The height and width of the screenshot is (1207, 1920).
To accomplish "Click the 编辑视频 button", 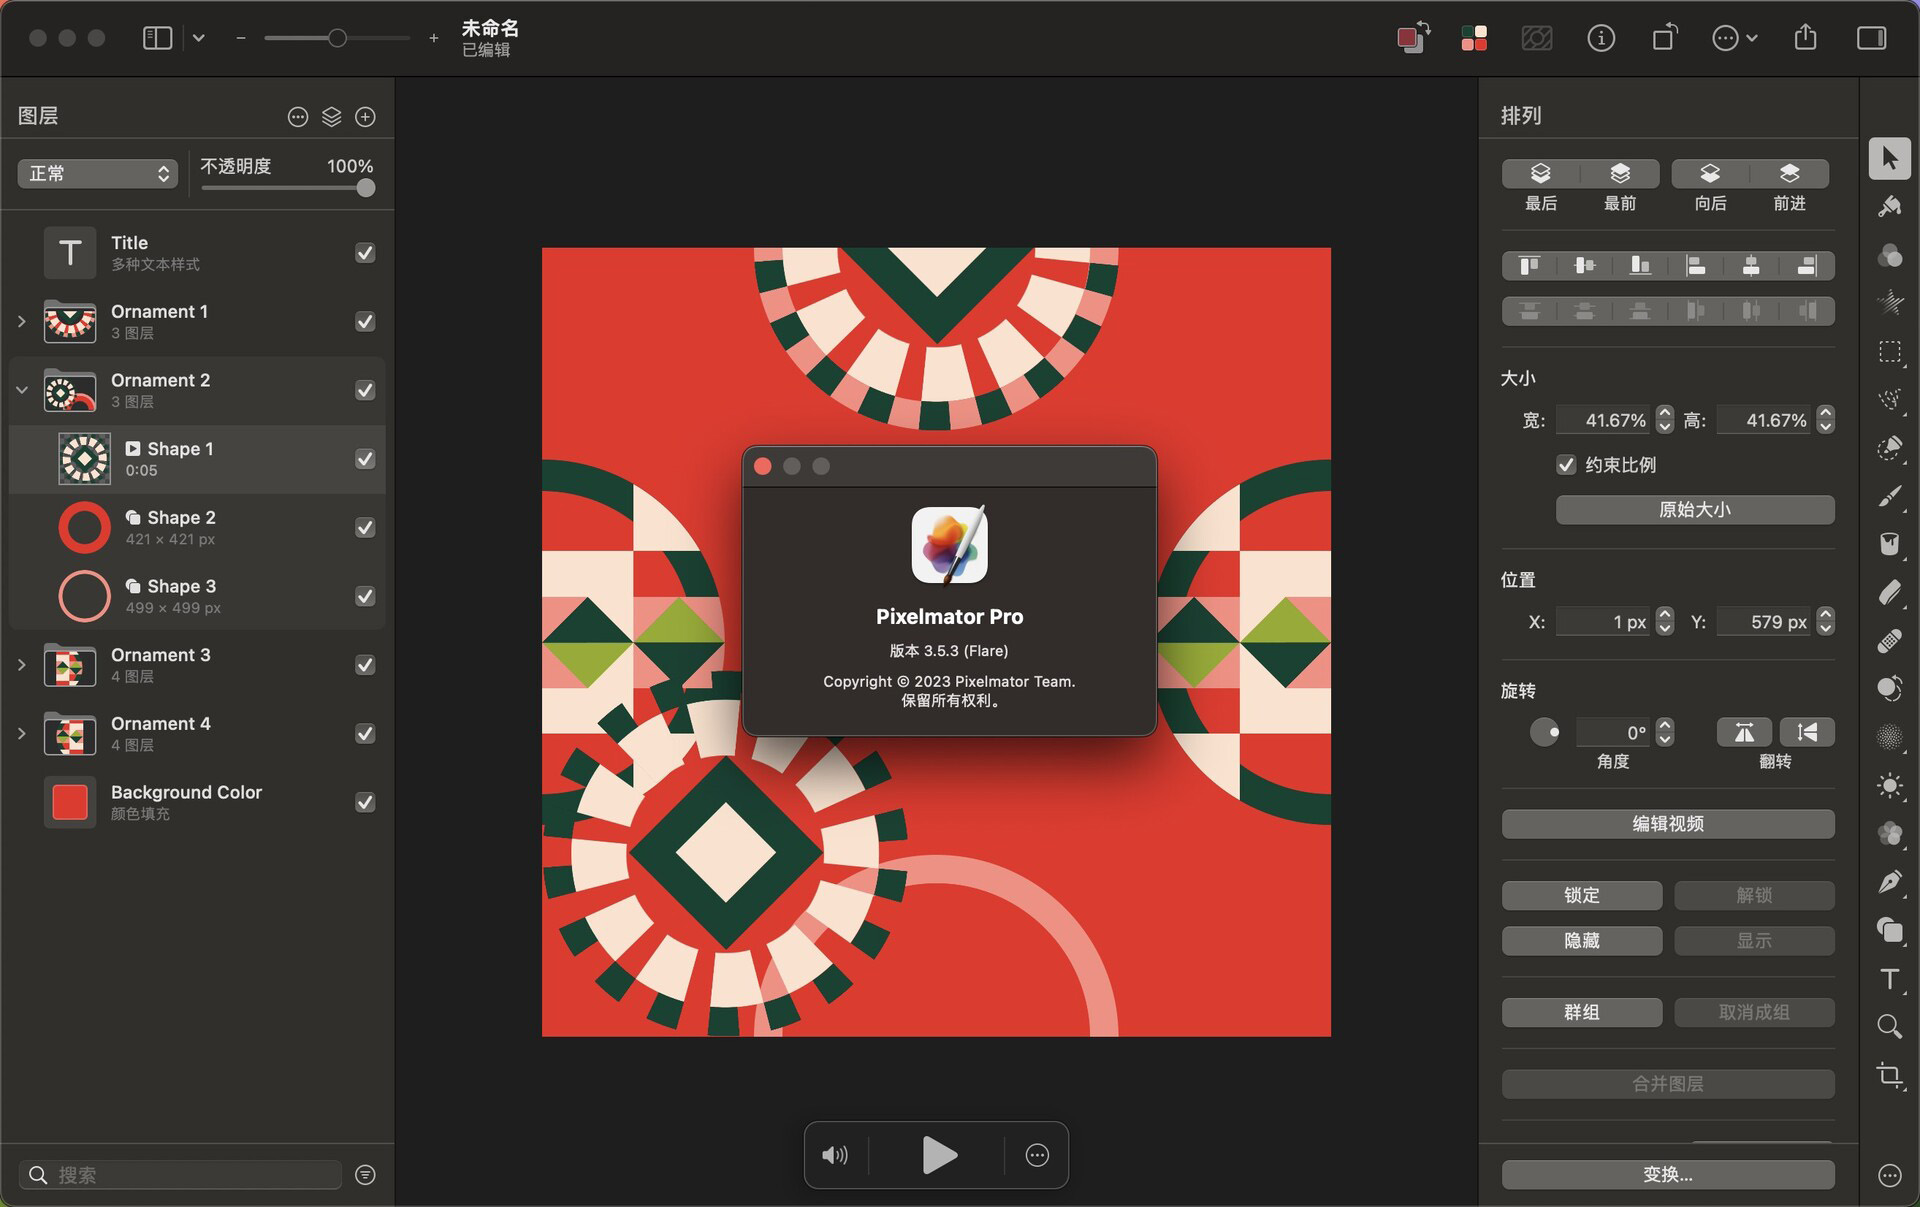I will click(x=1668, y=824).
